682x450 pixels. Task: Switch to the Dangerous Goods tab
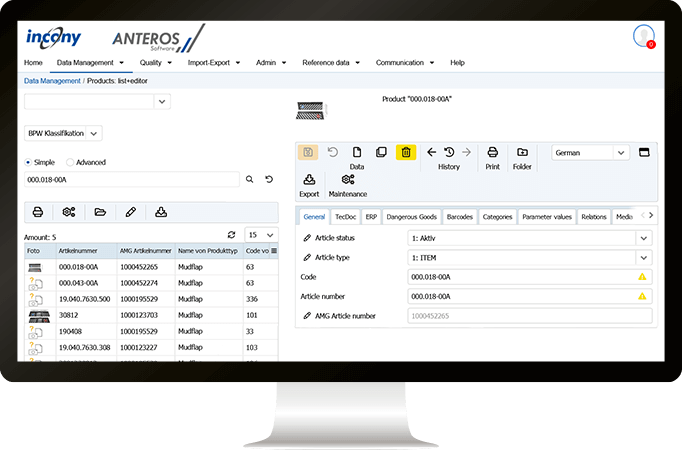(411, 217)
